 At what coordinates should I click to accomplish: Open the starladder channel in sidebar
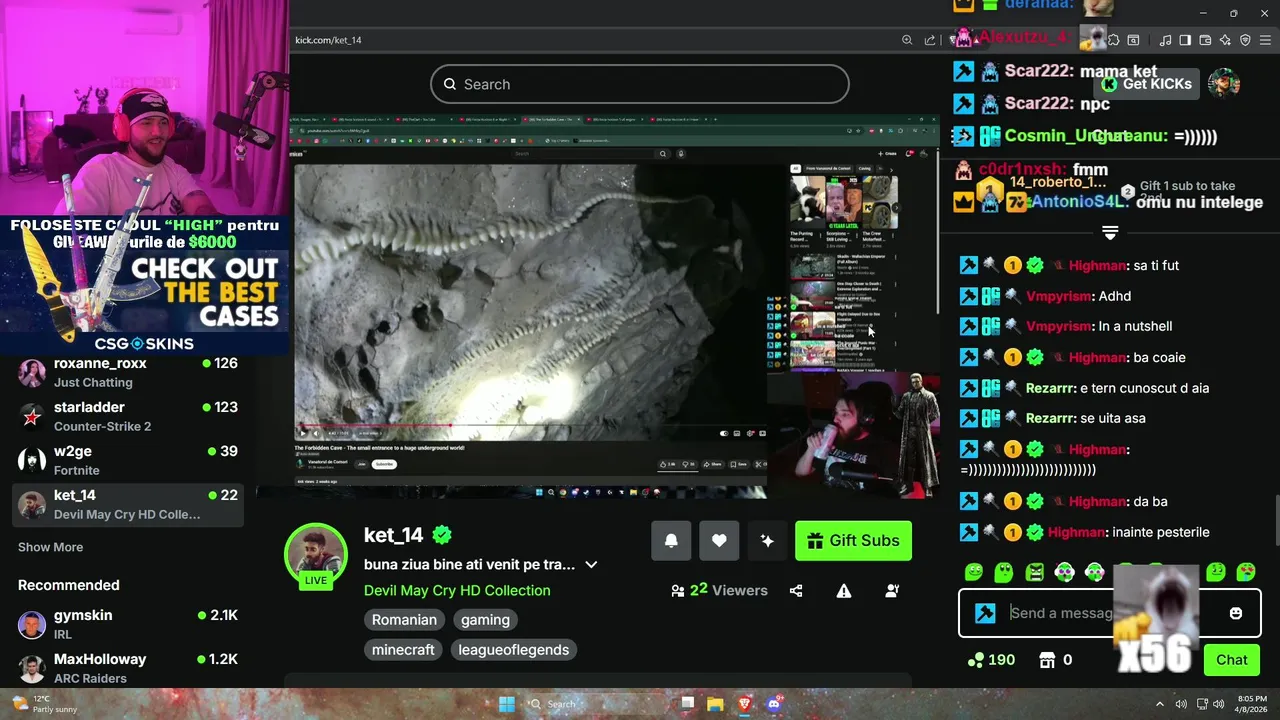click(x=128, y=416)
